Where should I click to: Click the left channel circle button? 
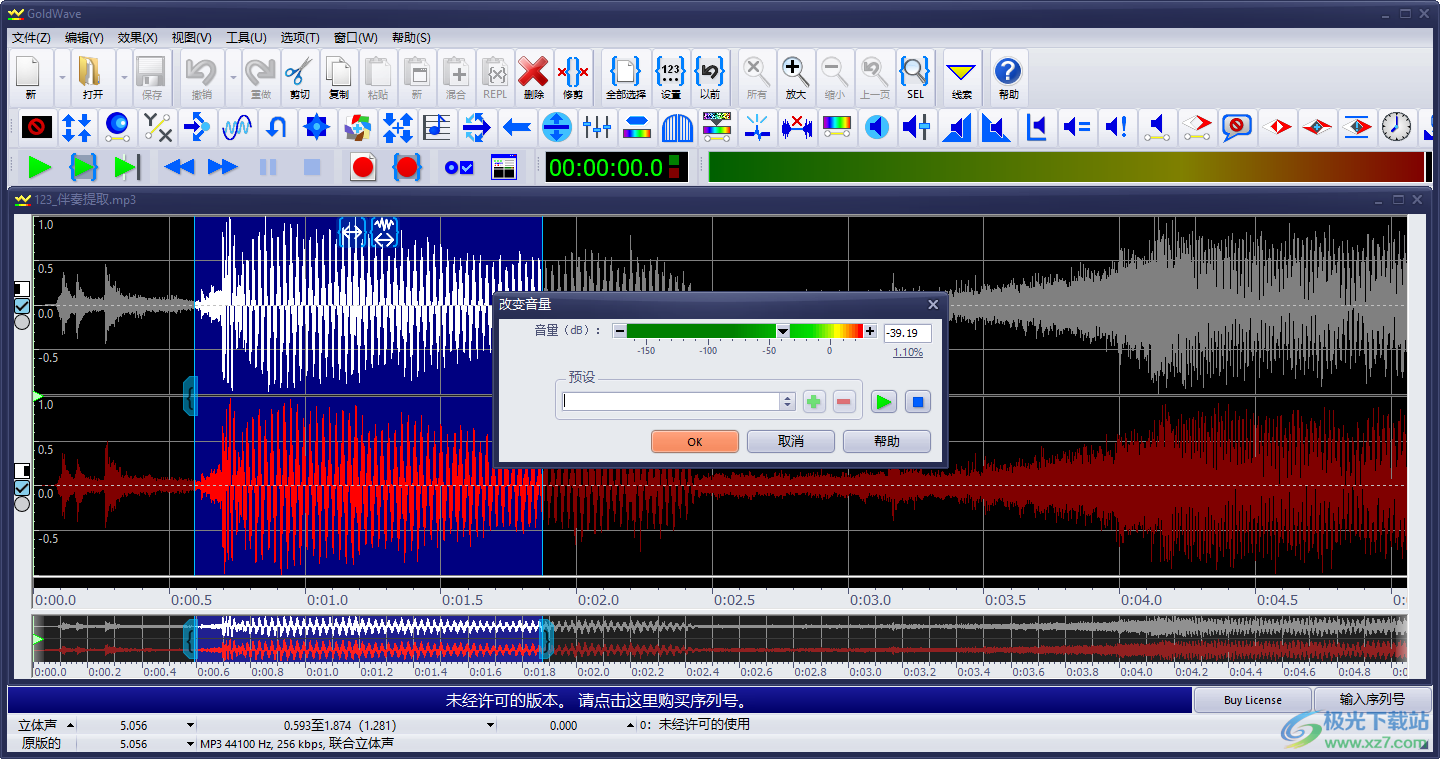(22, 322)
